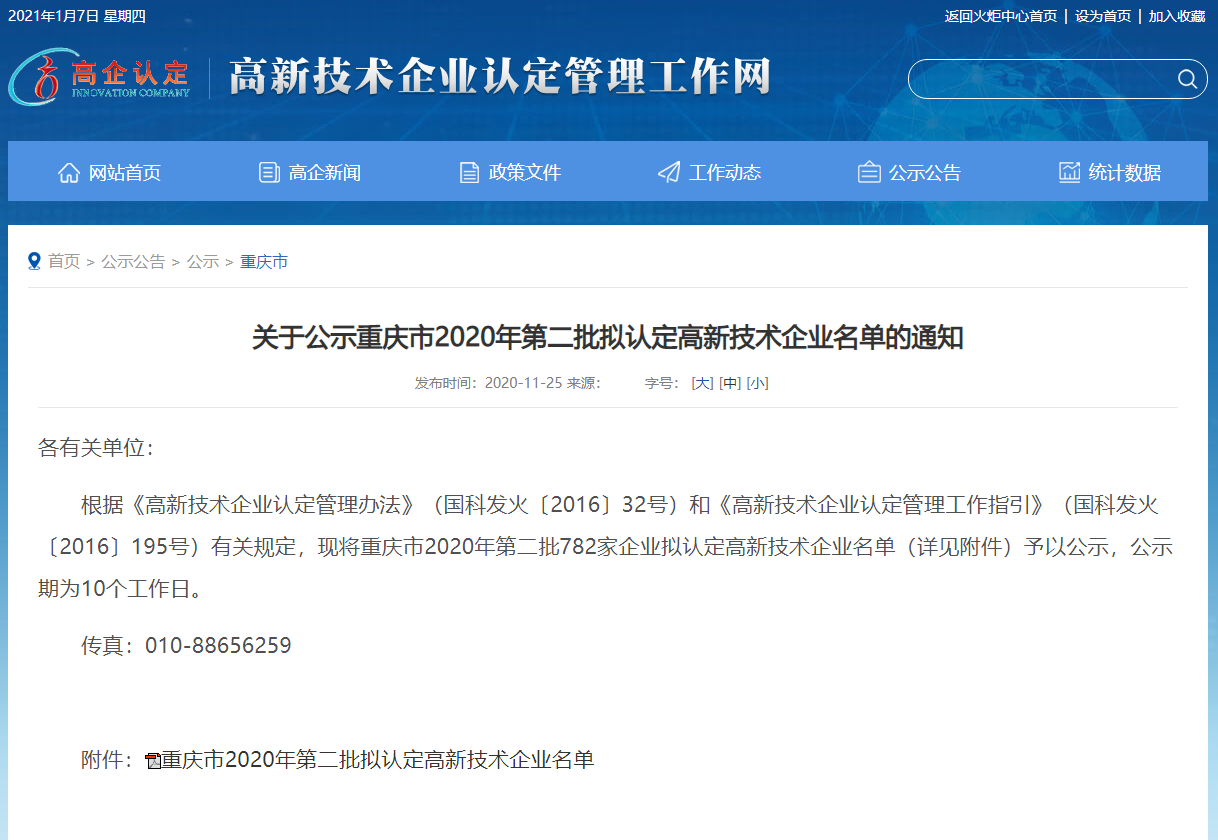Screen dimensions: 1218x840
Task: Set font size to medium [中]
Action: [730, 383]
